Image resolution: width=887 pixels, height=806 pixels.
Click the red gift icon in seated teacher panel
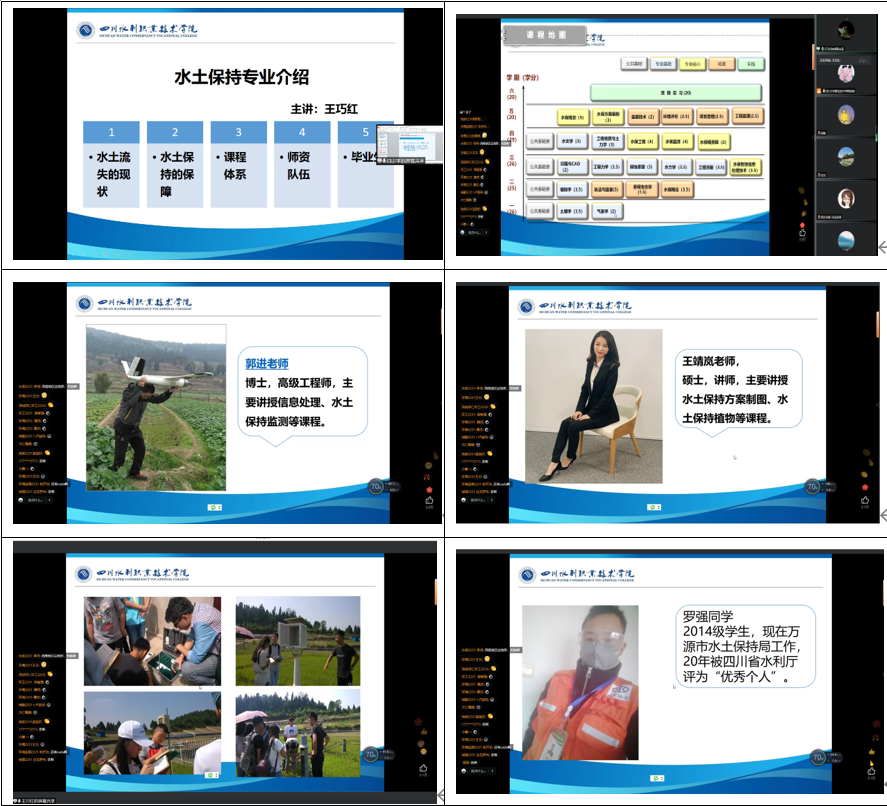[863, 486]
